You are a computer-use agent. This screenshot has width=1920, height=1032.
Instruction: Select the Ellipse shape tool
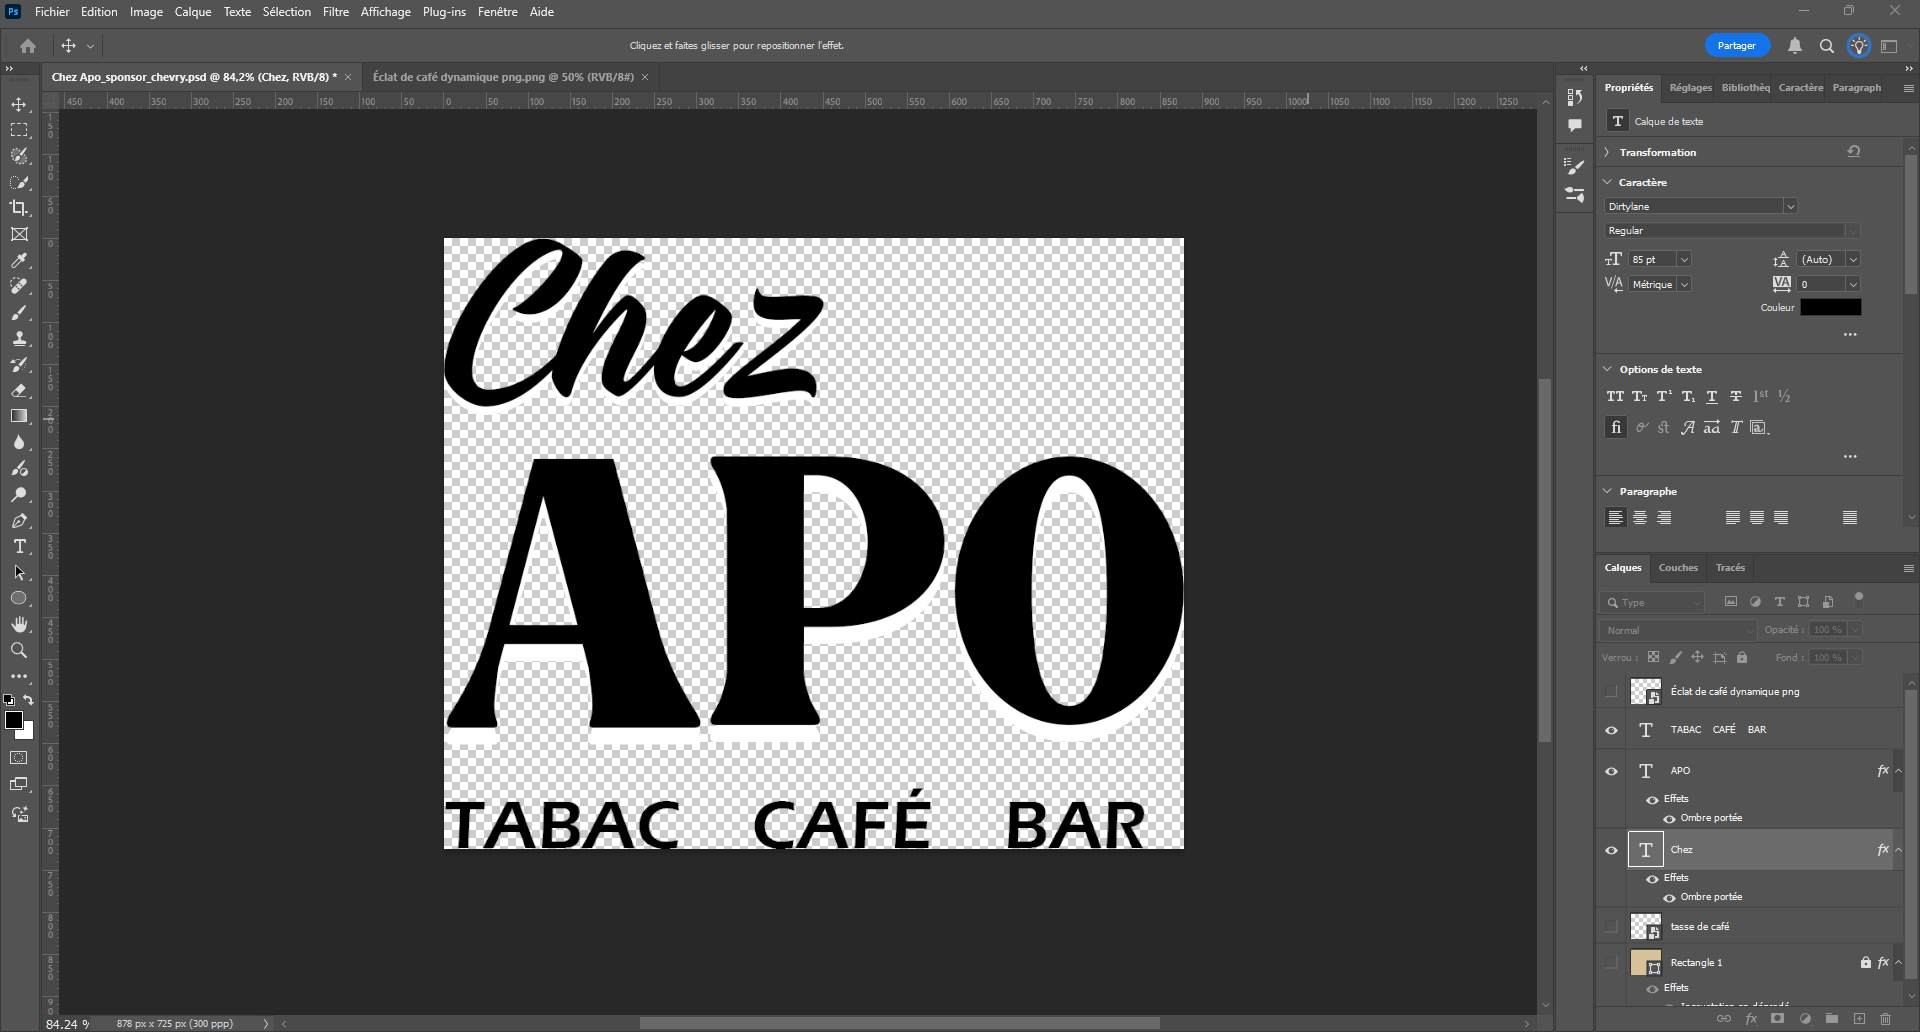[19, 598]
